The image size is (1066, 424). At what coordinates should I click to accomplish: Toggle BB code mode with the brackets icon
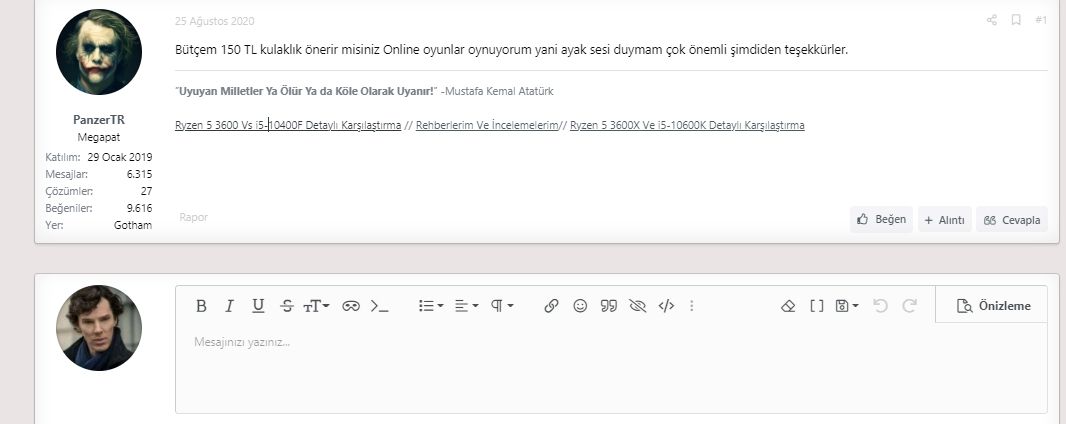[816, 306]
